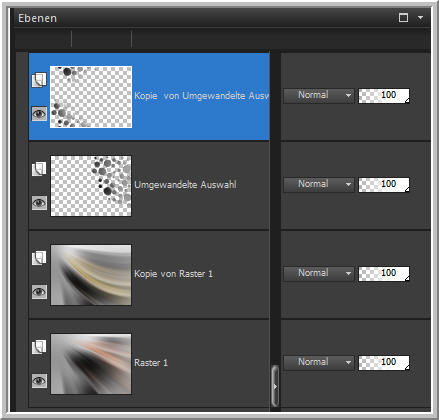Screen dimensions: 439x420
Task: Open the Ebenen panel options arrow
Action: (x=420, y=17)
